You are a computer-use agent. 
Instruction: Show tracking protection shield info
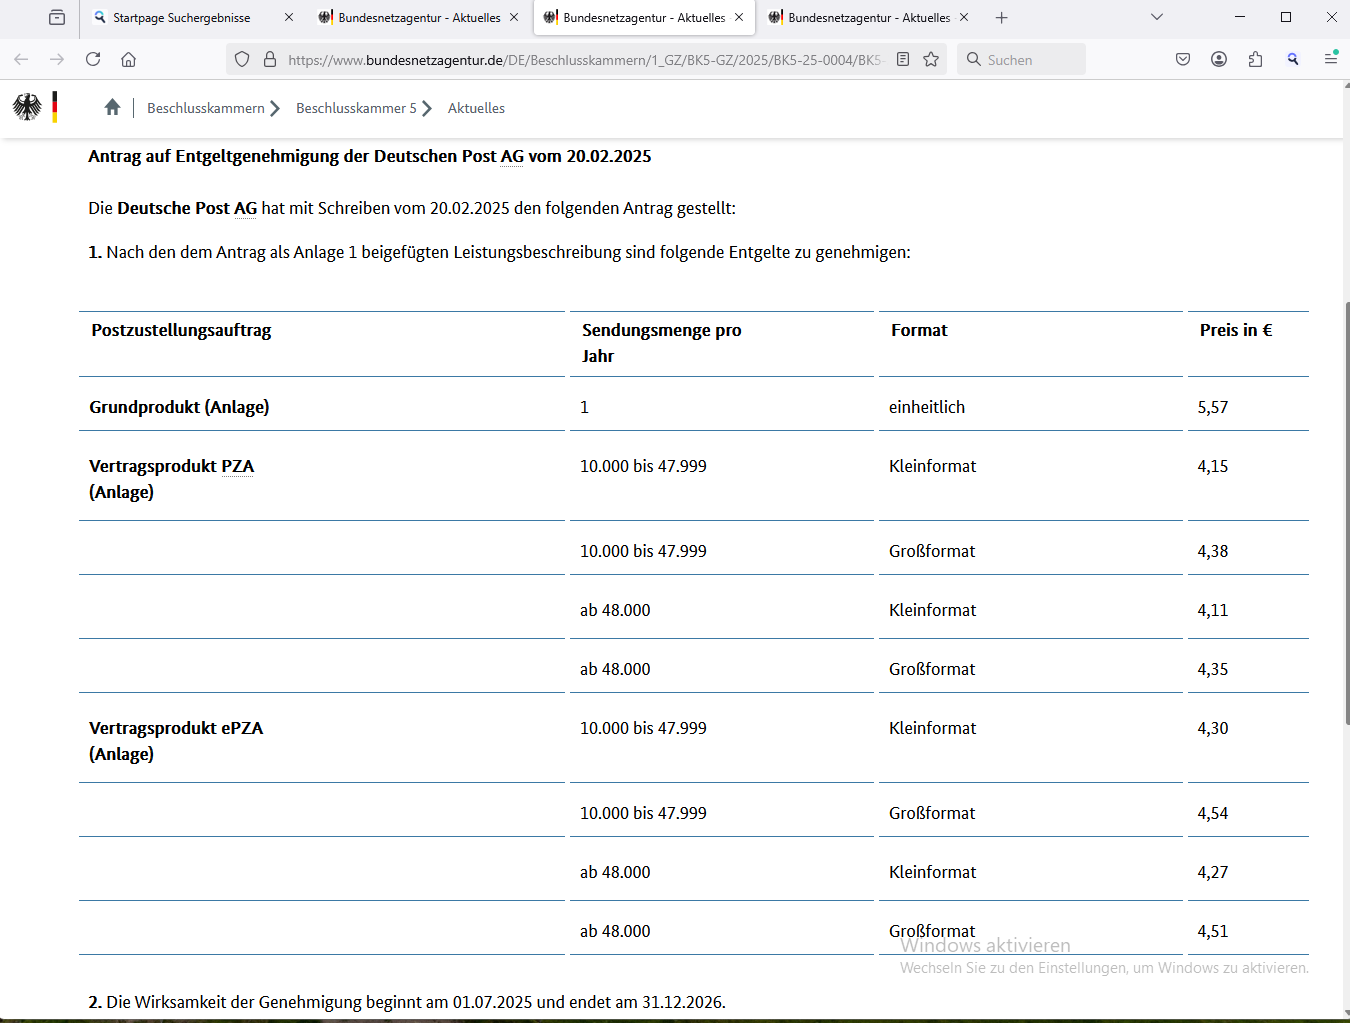(242, 59)
